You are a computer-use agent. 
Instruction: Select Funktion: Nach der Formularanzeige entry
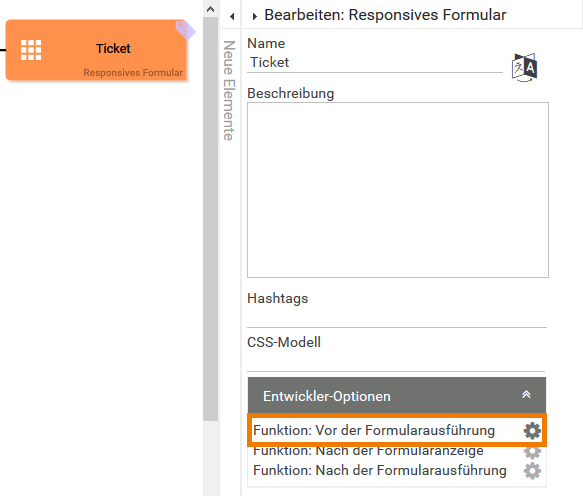pos(368,451)
